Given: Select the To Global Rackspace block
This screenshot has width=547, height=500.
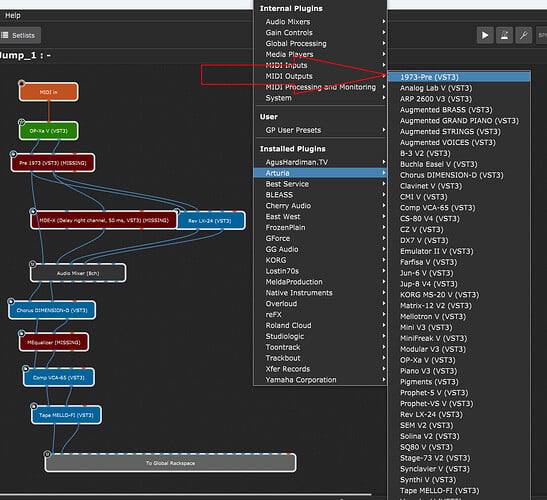Looking at the screenshot, I should pos(171,463).
